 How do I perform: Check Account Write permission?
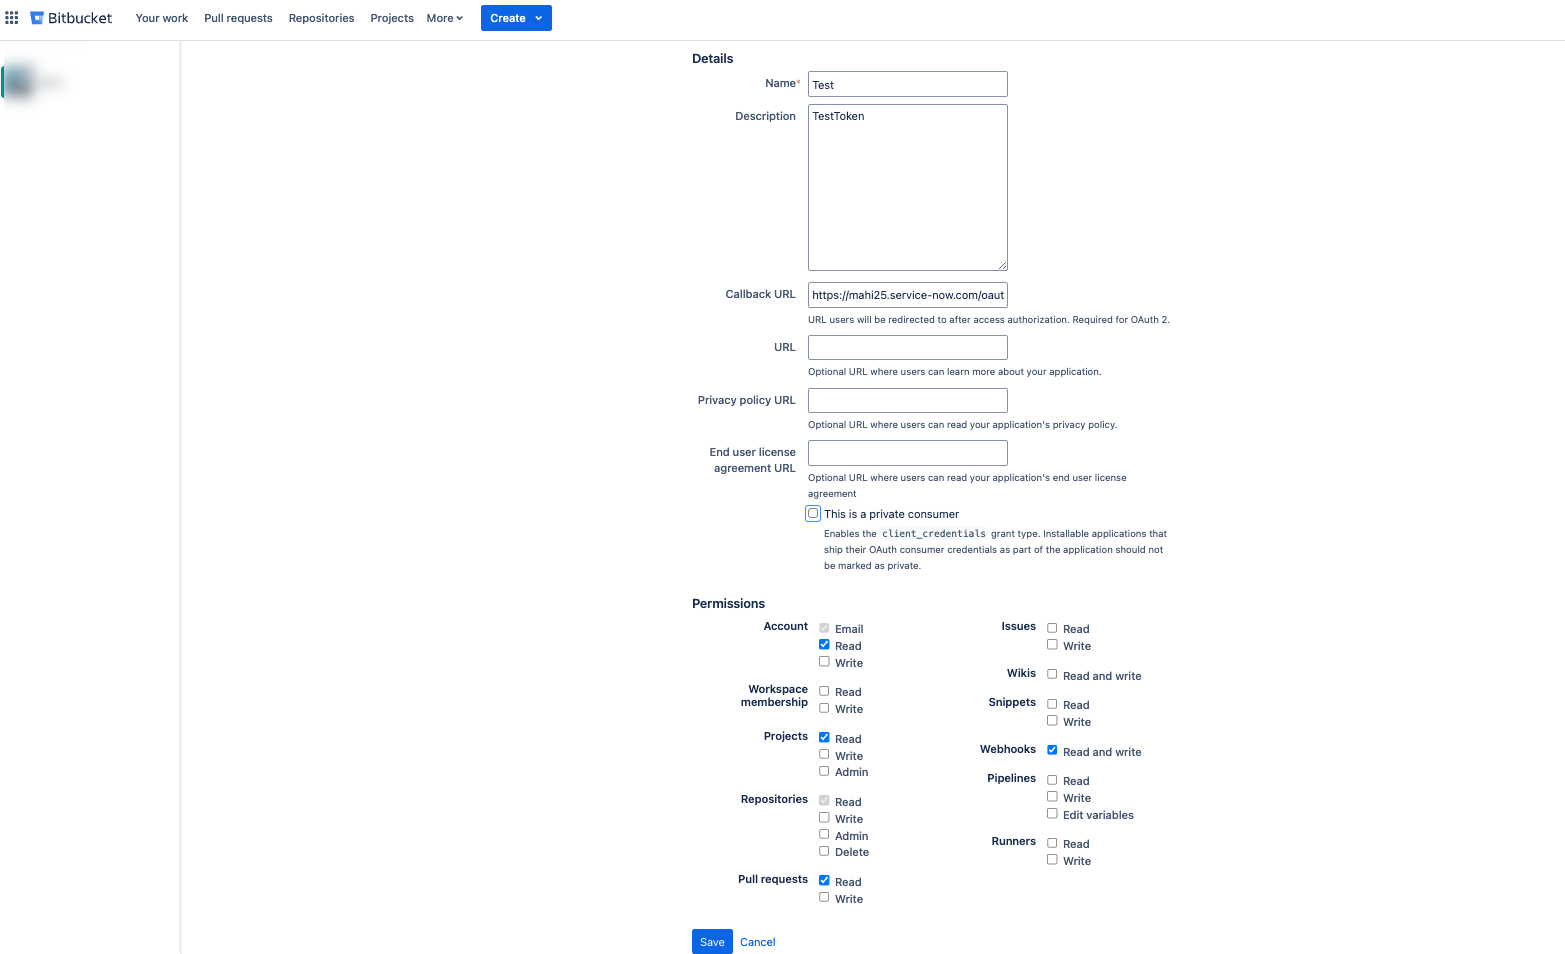click(x=824, y=662)
